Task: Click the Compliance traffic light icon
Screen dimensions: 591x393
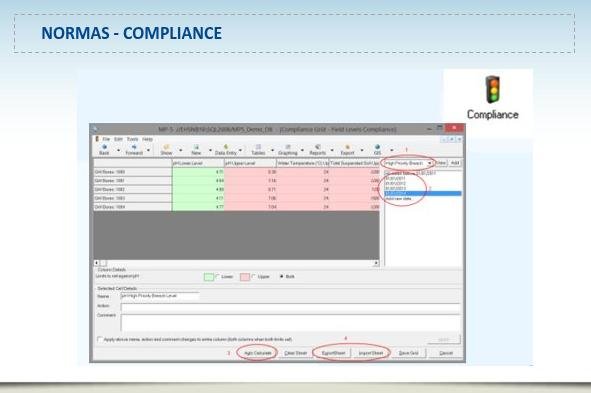Action: click(x=492, y=89)
